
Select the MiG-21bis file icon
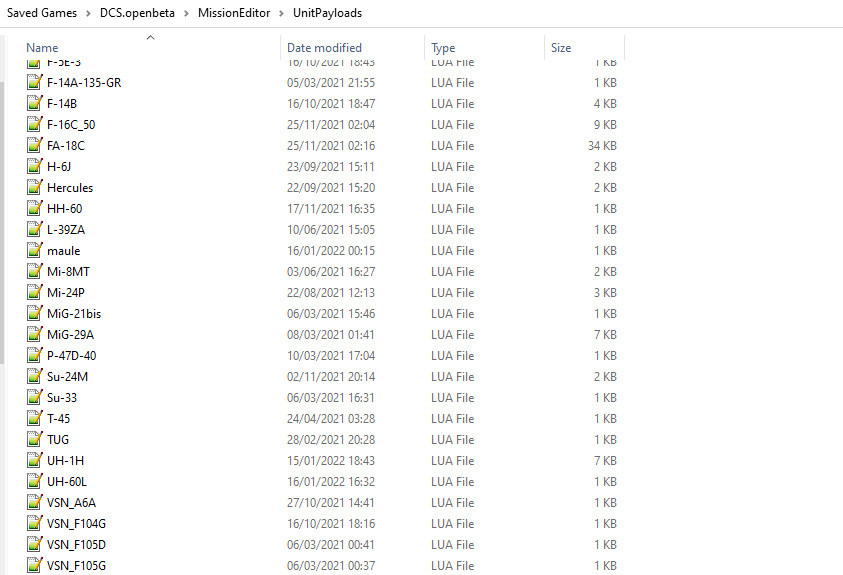coord(34,313)
